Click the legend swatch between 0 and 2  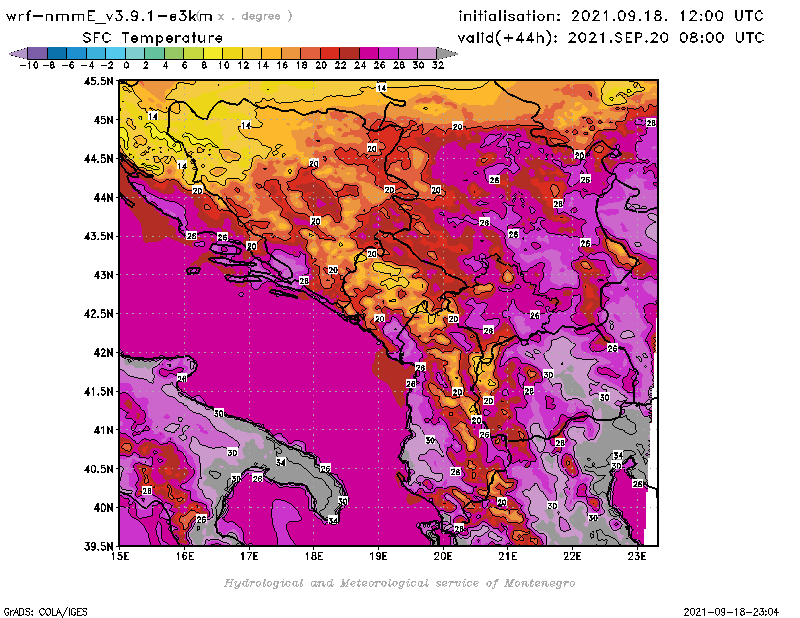[135, 53]
